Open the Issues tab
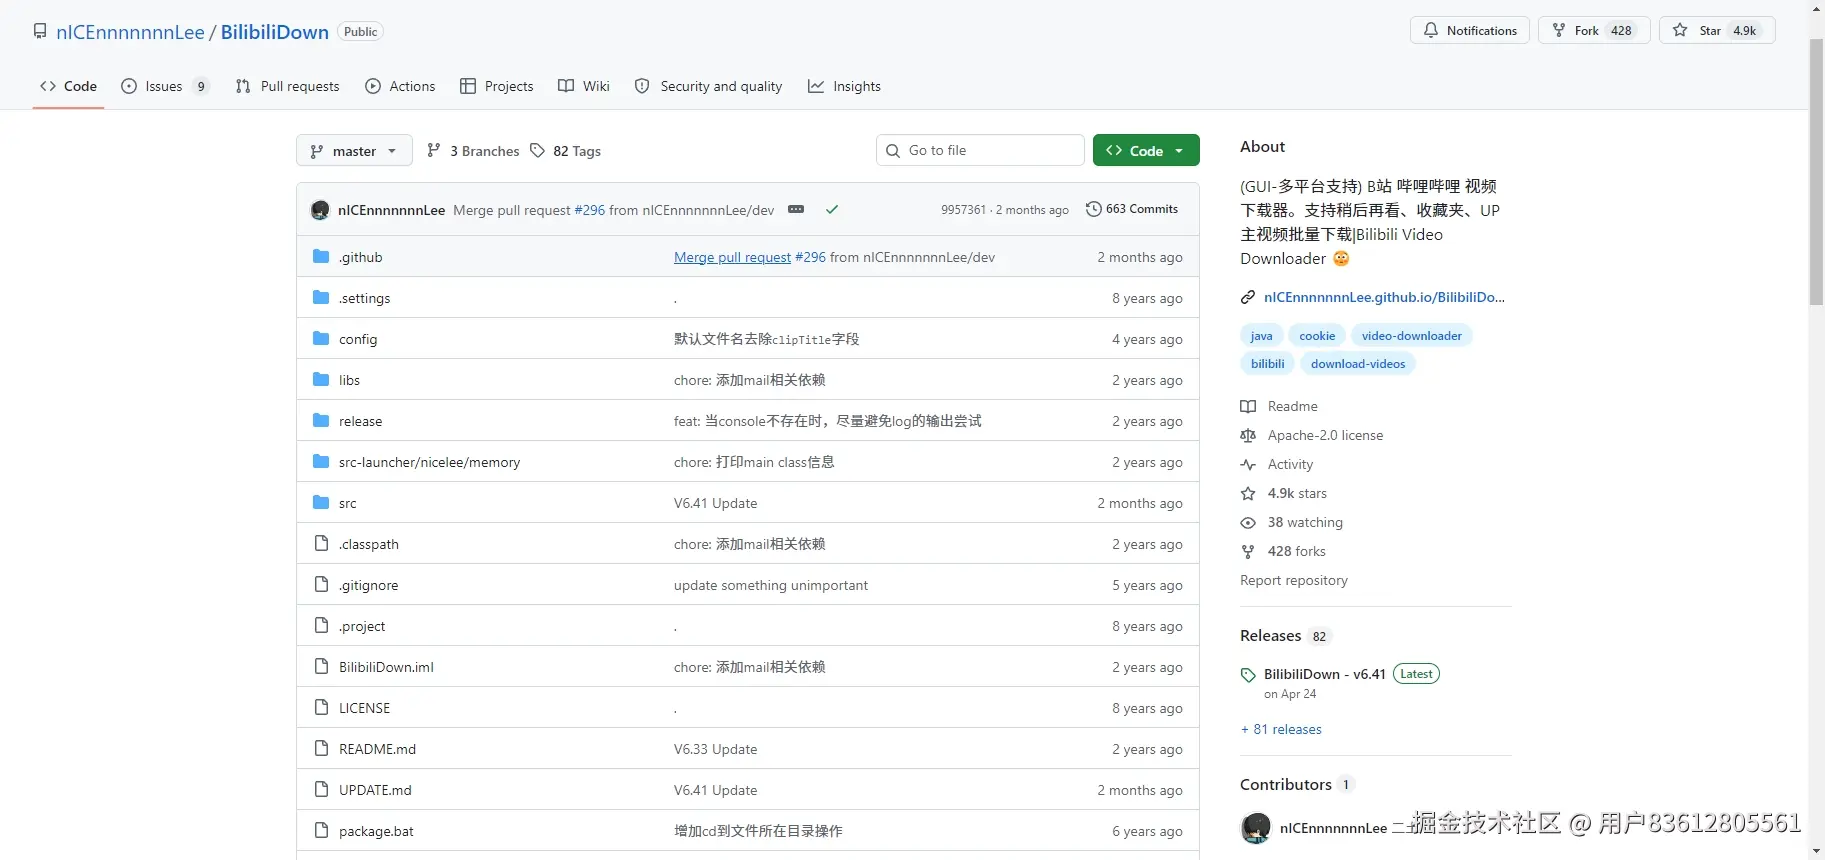The image size is (1825, 860). (x=165, y=86)
